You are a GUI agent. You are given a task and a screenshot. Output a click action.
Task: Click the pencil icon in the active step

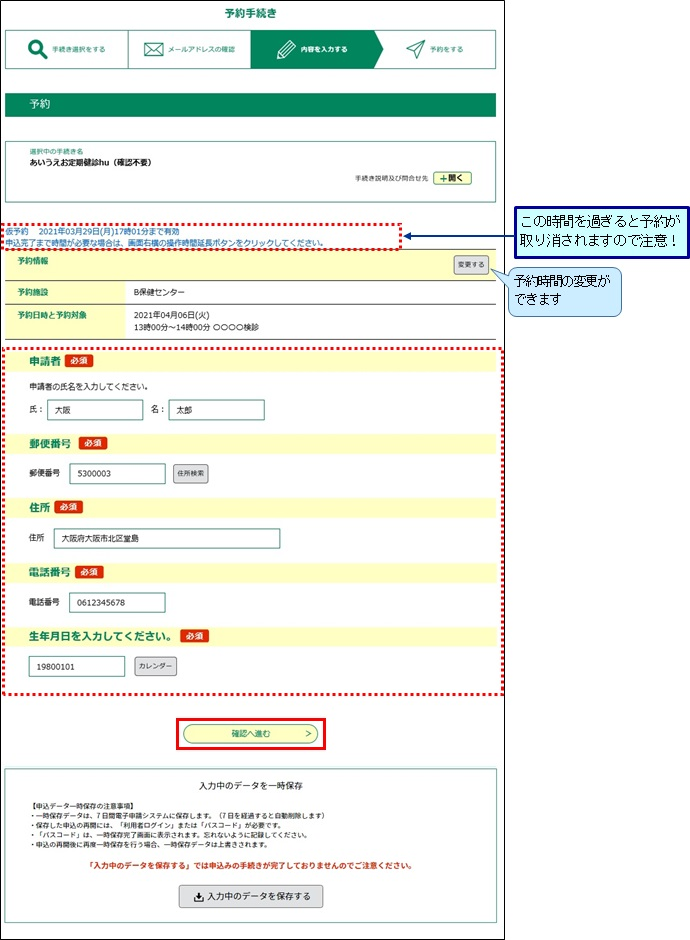[285, 49]
